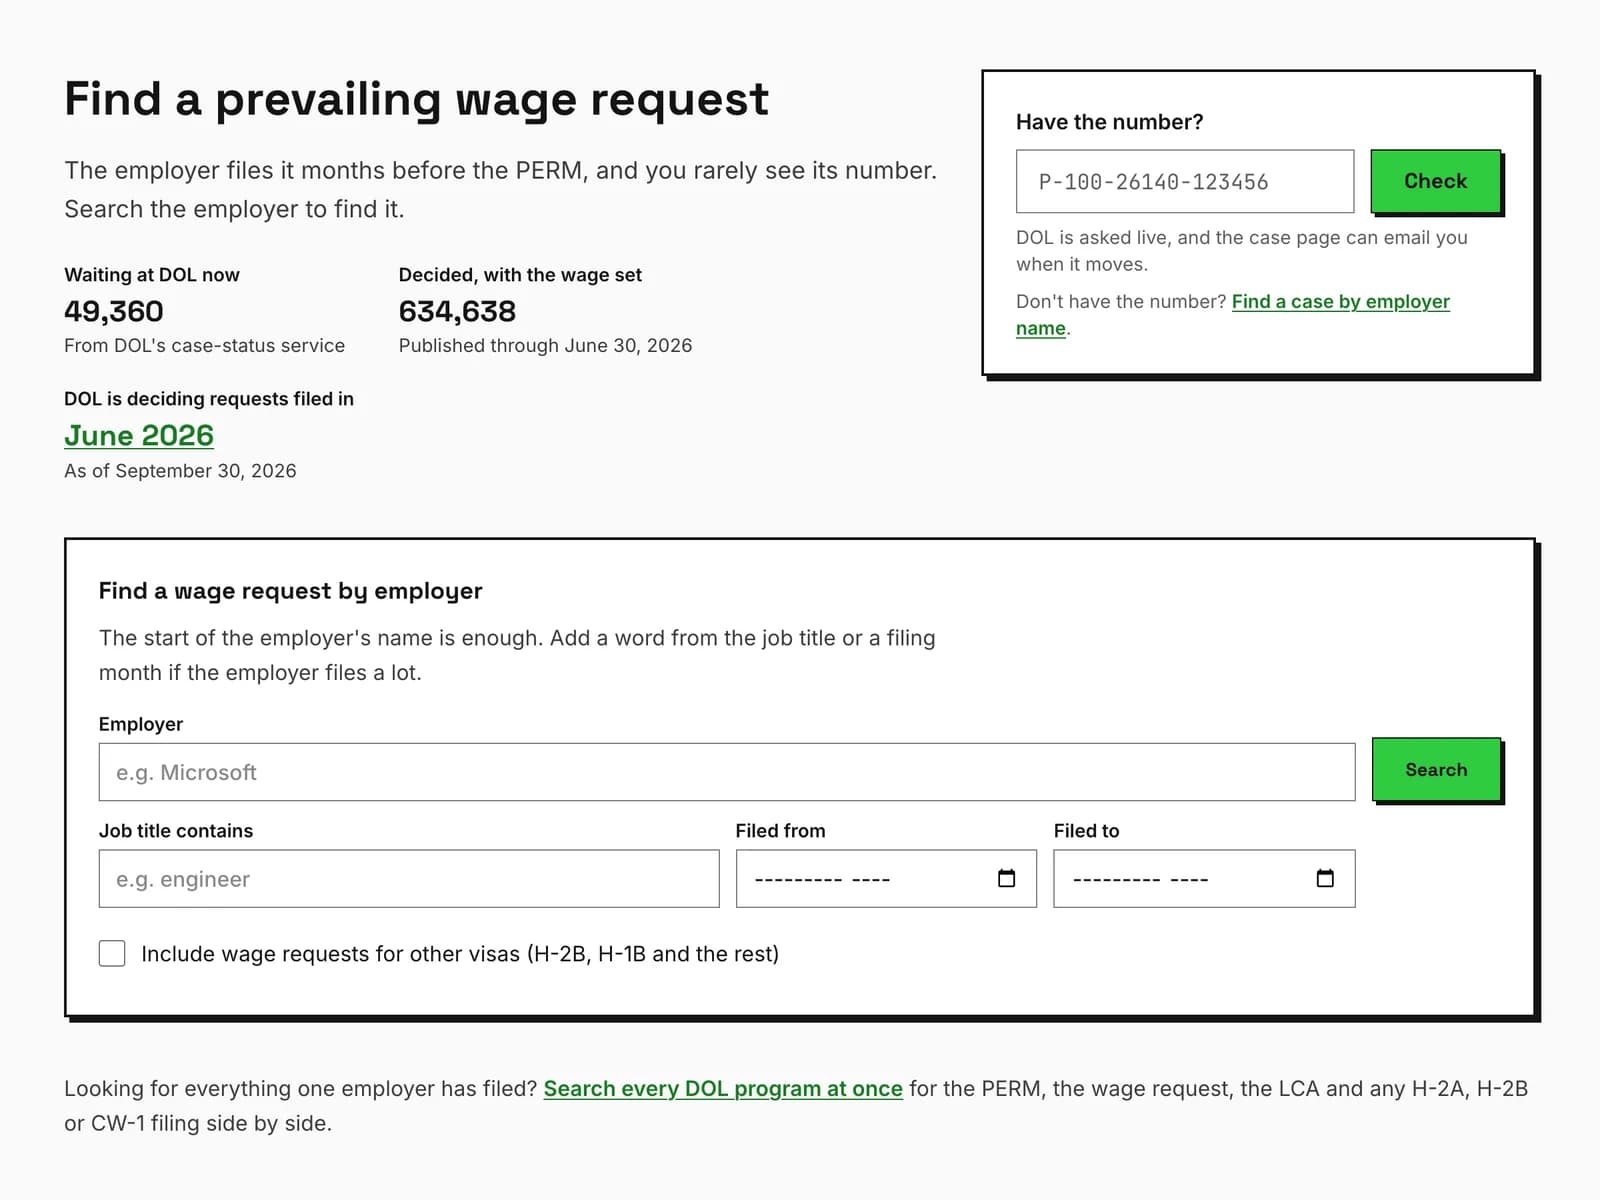Click the green Check button

tap(1435, 181)
